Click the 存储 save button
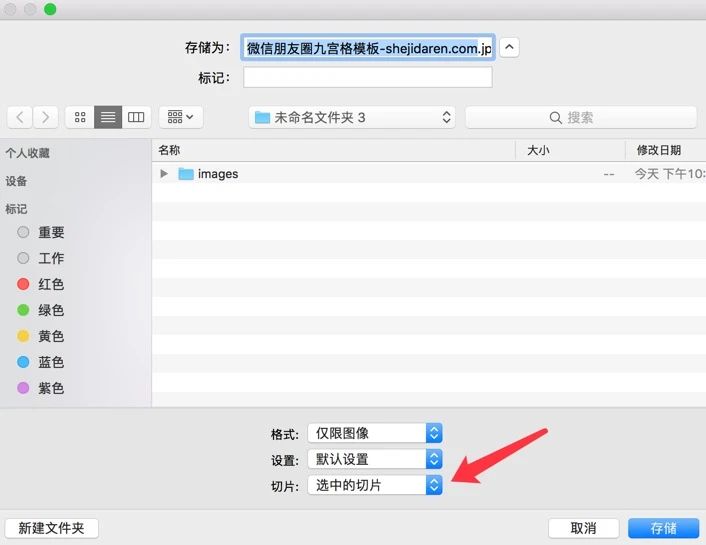 coord(664,528)
